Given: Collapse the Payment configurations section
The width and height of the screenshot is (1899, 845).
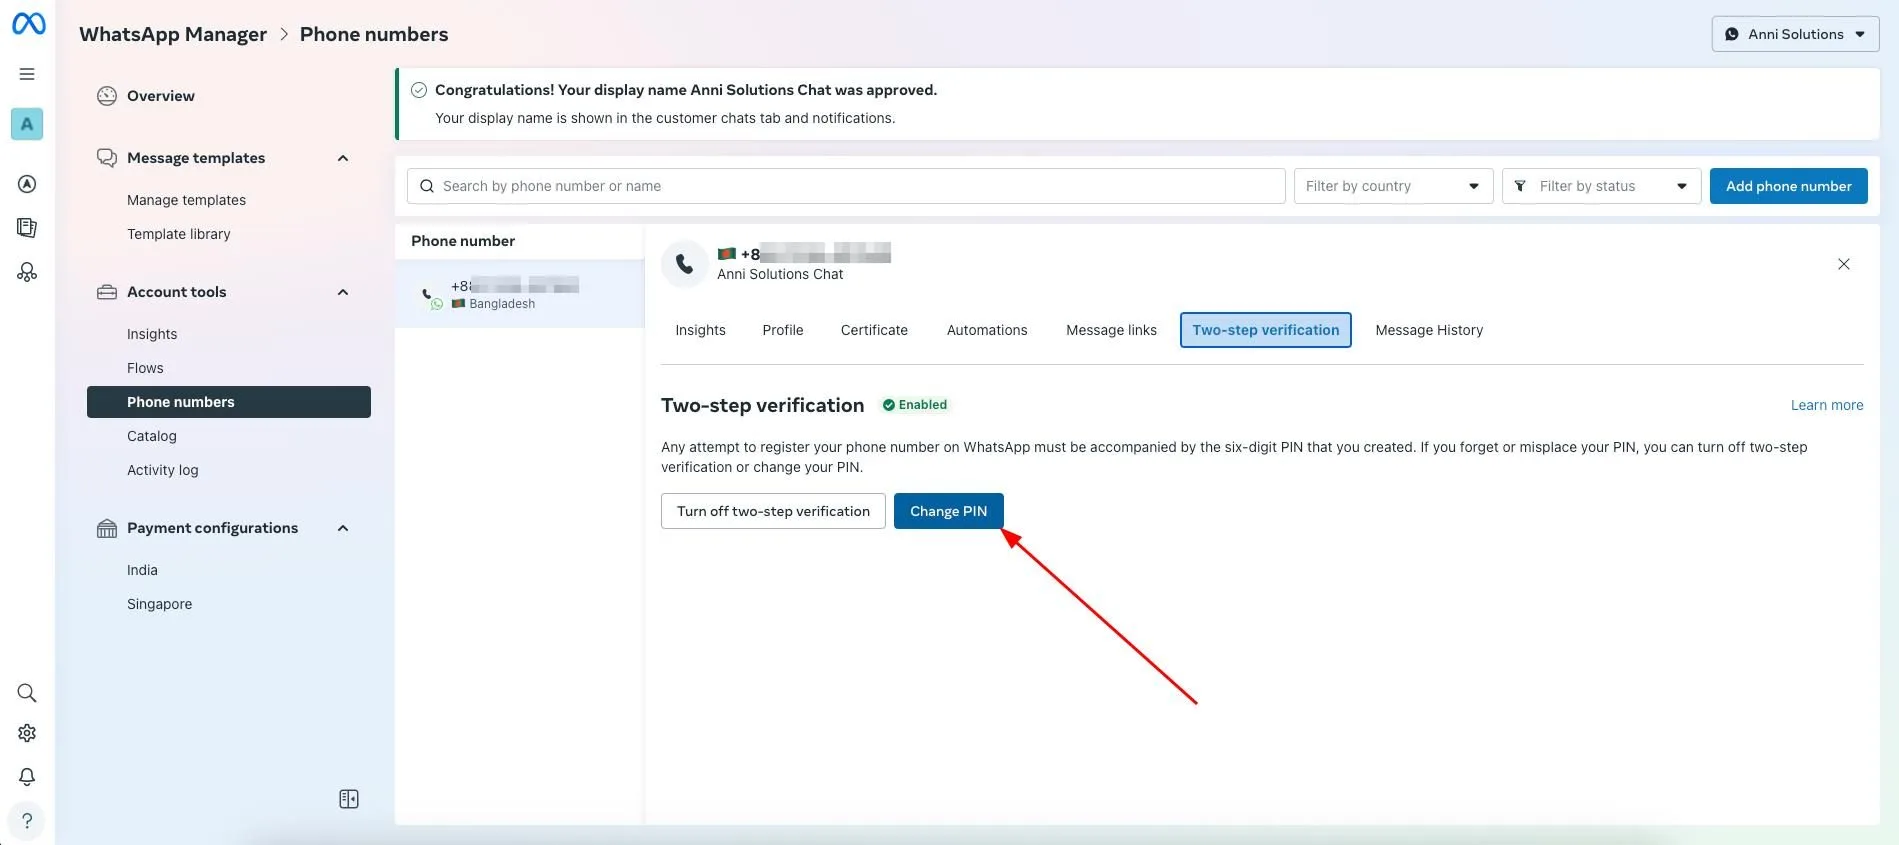Looking at the screenshot, I should (x=343, y=528).
